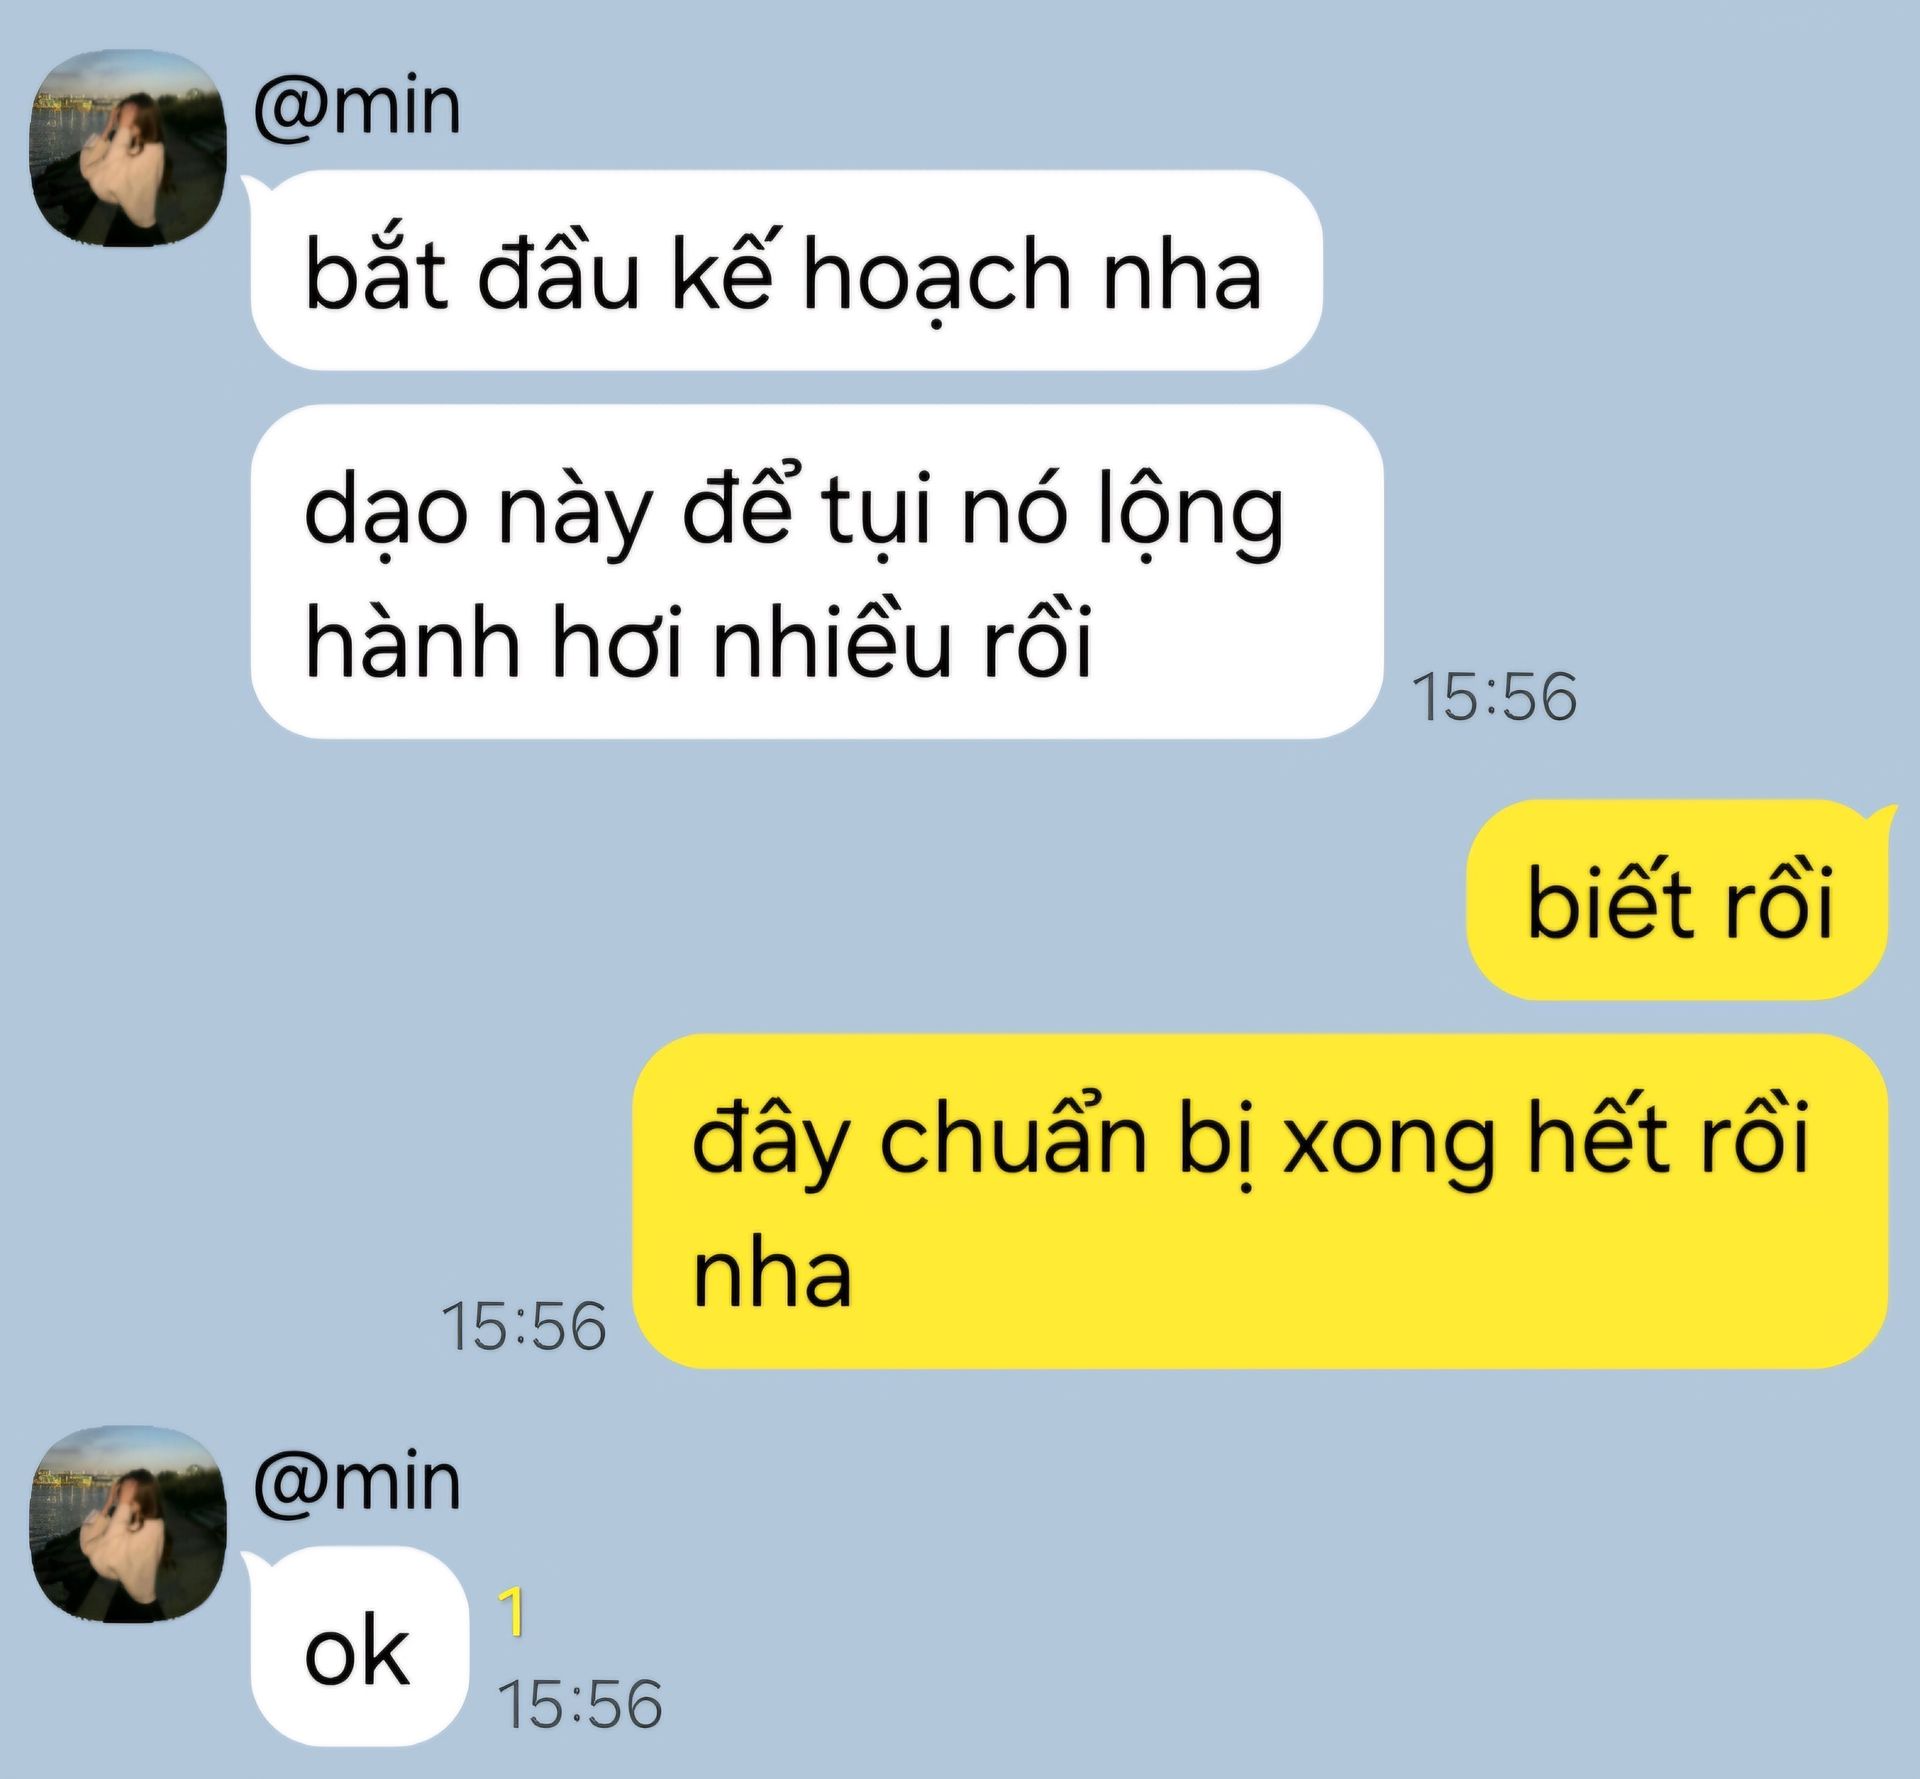Tap @min's avatar beside the ok message
1920x1779 pixels.
(129, 1525)
